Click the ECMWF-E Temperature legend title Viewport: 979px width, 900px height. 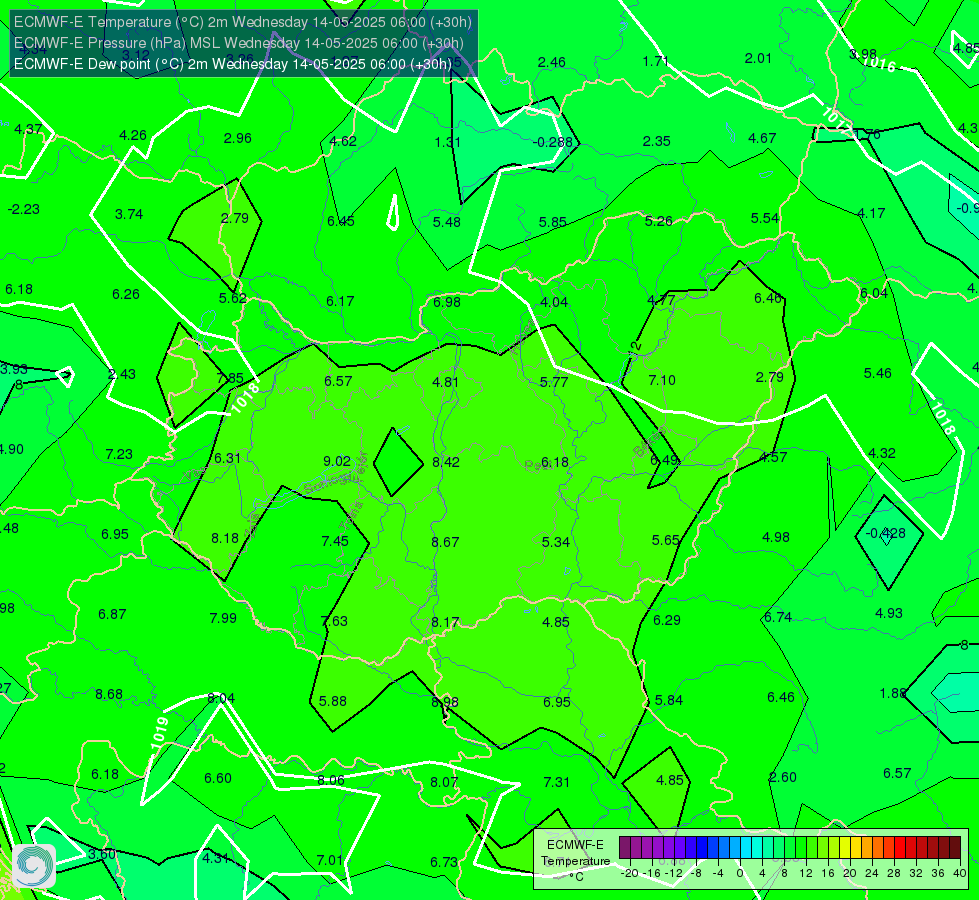(575, 853)
